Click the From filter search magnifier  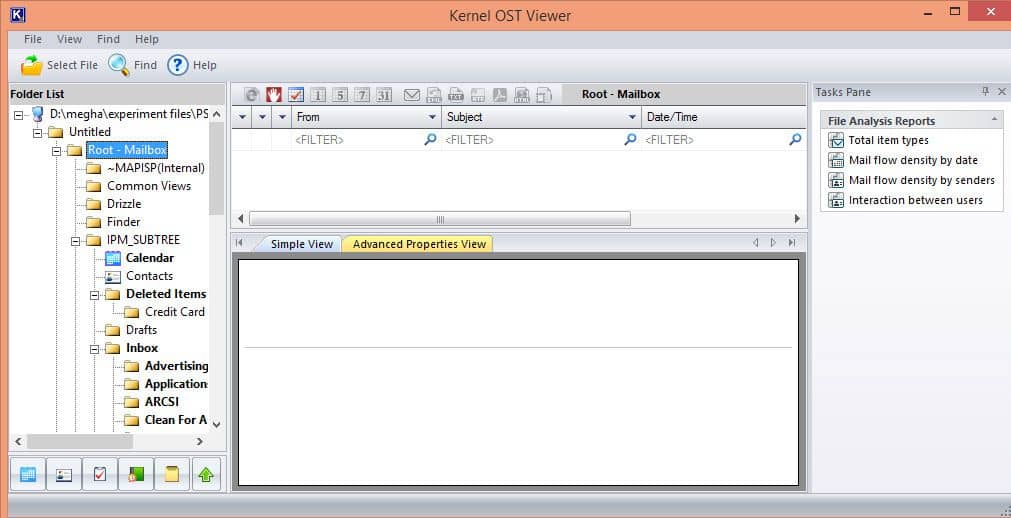coord(430,139)
